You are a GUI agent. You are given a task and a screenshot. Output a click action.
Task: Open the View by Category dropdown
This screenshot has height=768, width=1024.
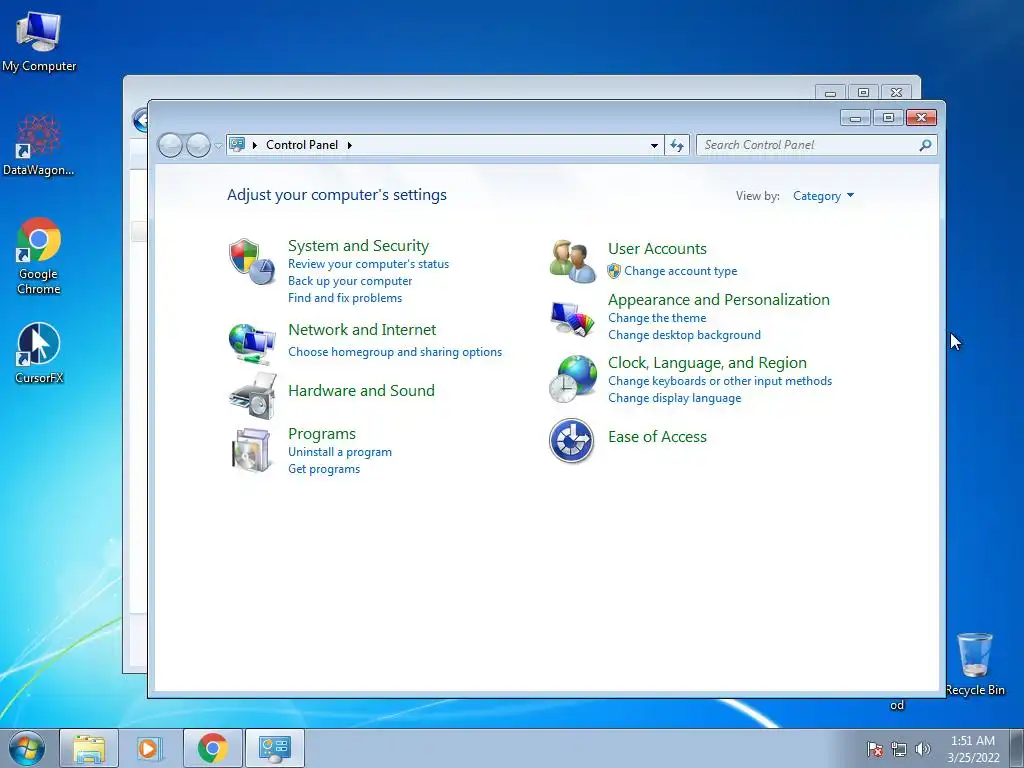tap(823, 196)
